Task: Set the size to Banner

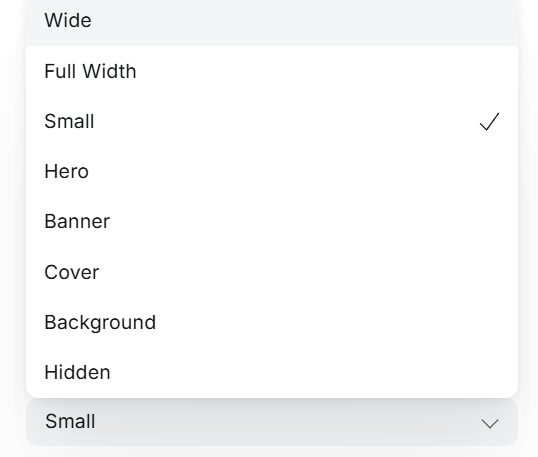Action: point(272,222)
